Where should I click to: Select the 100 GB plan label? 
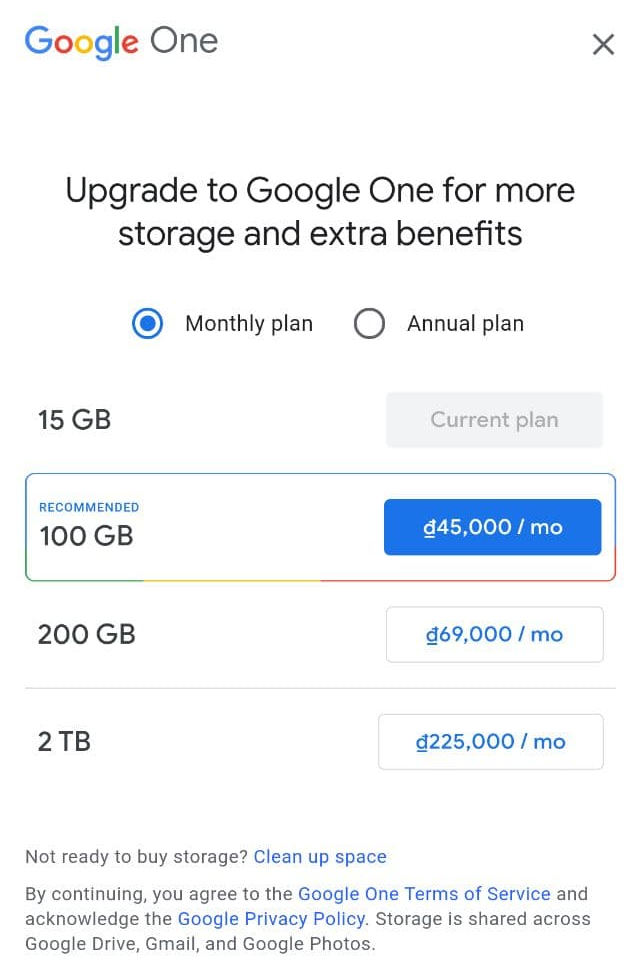[86, 536]
